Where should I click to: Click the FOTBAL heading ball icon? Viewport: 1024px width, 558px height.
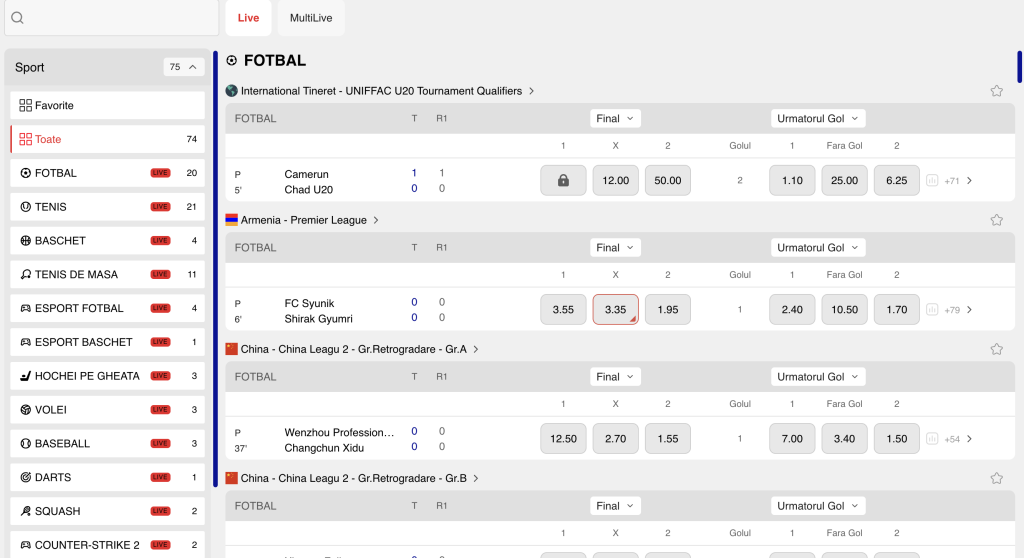pyautogui.click(x=231, y=61)
